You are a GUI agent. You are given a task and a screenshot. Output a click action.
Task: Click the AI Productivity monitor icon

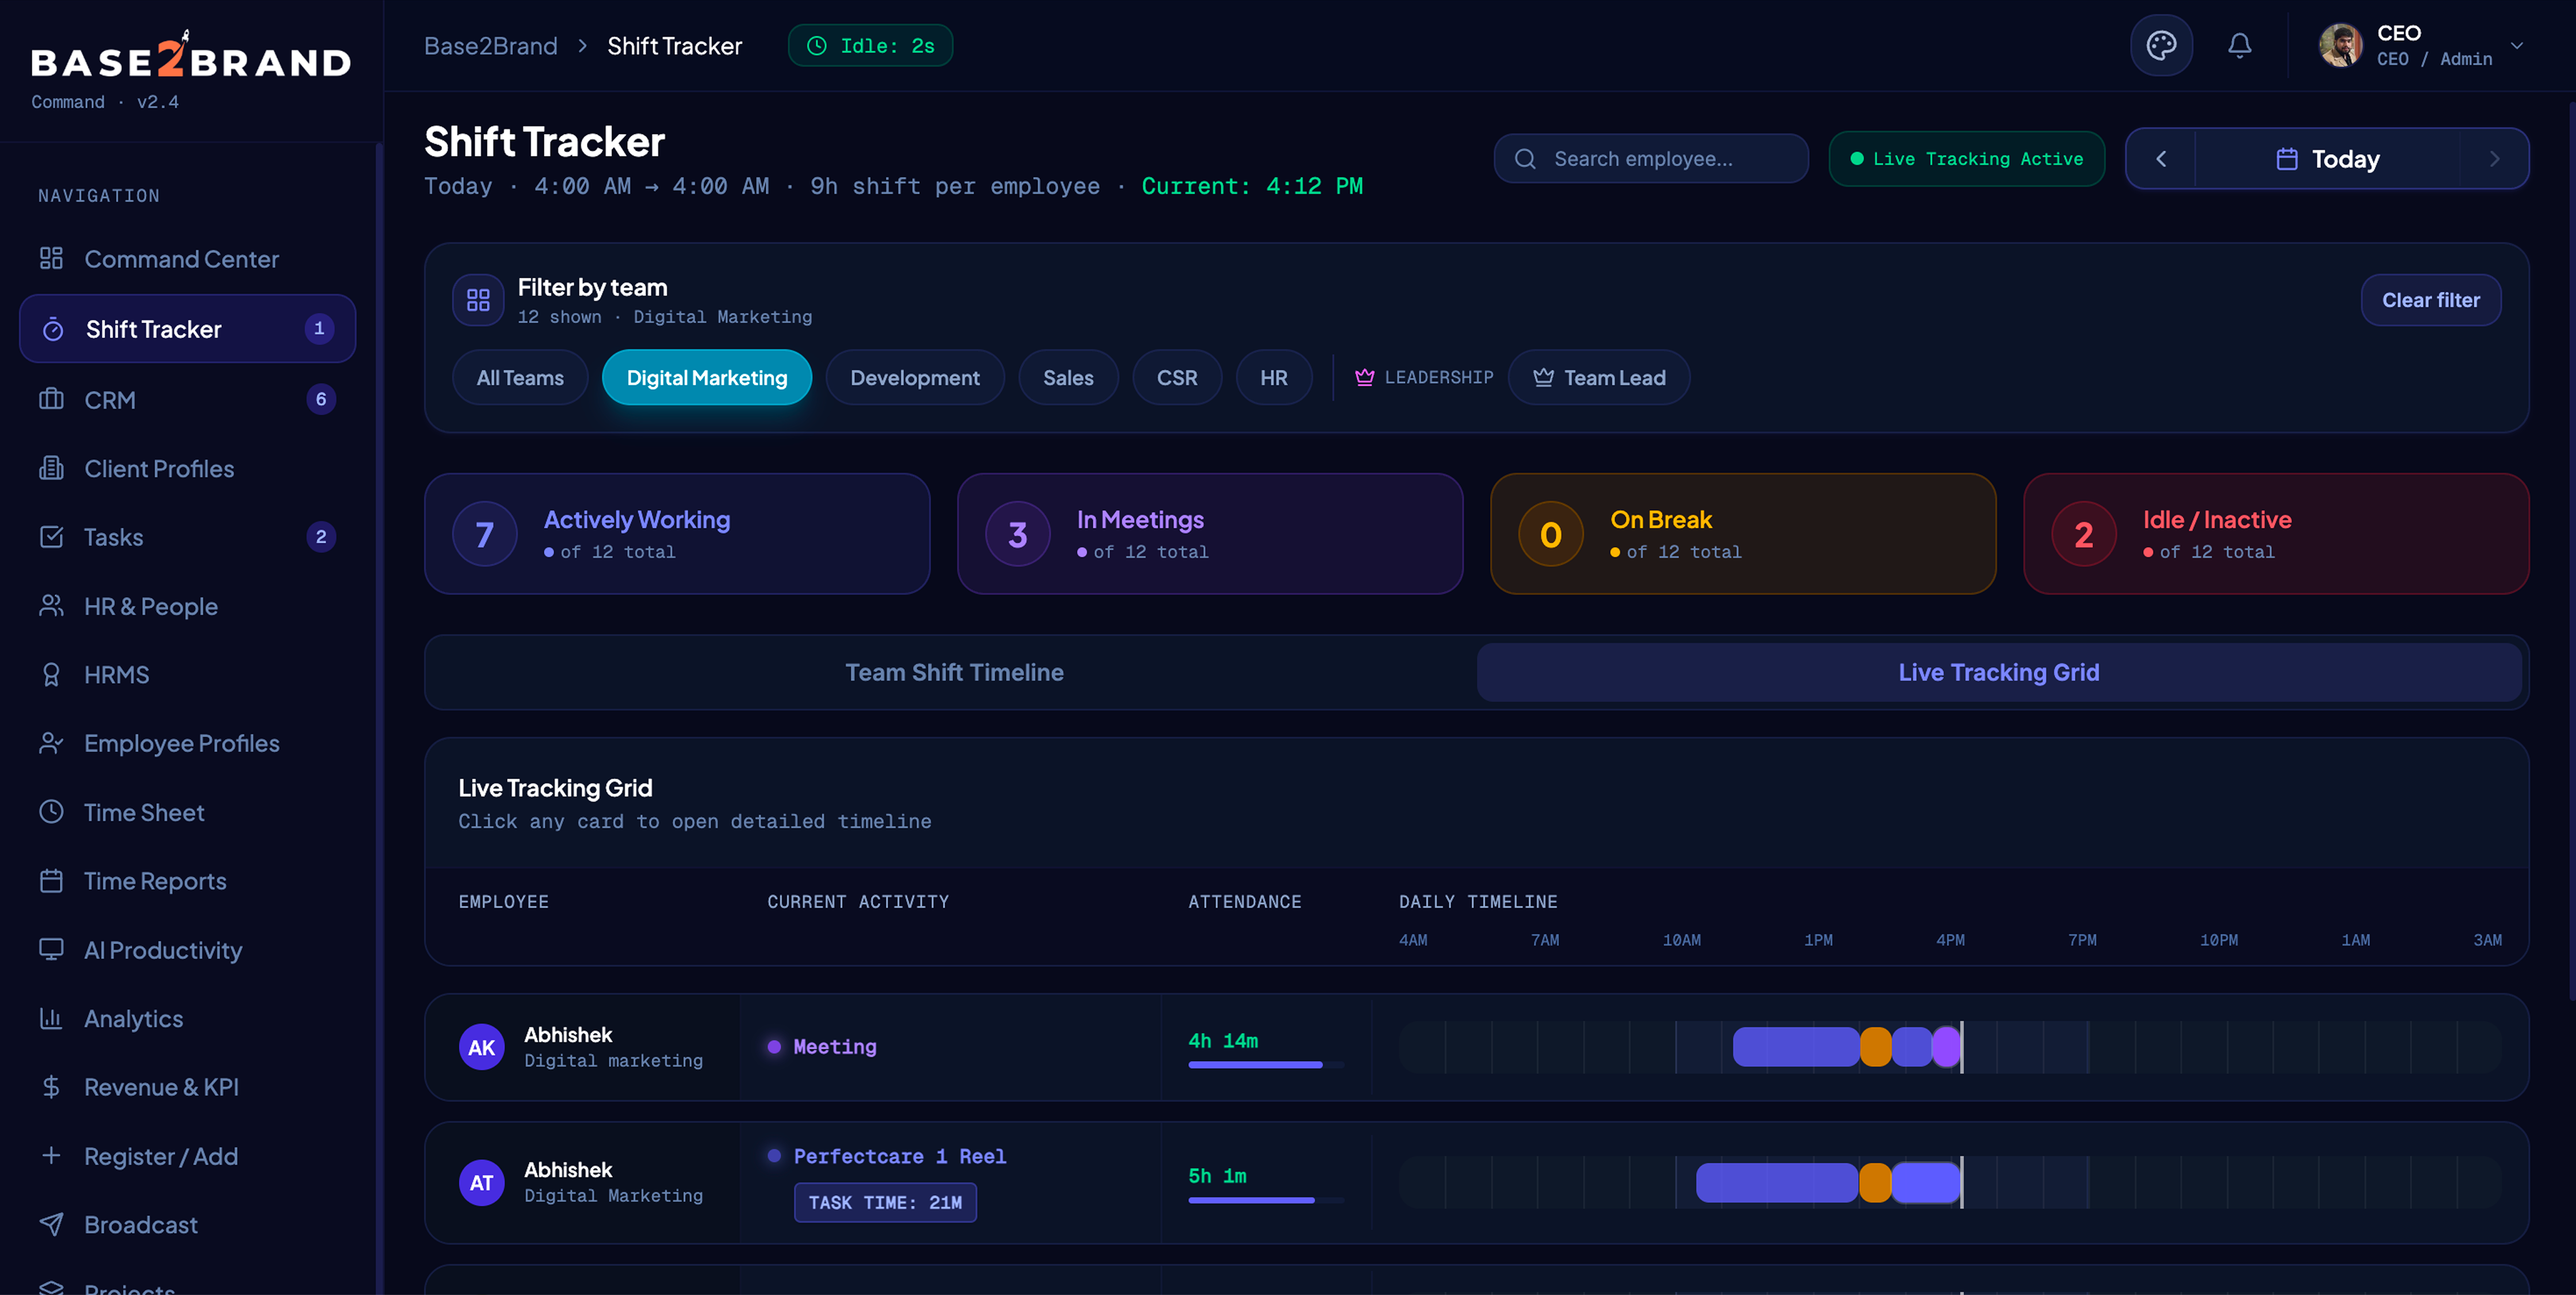(x=51, y=950)
